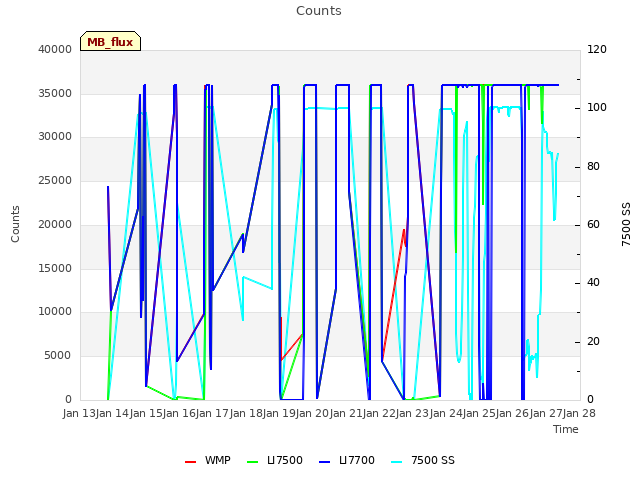Click the 80 right-axis tick label
The height and width of the screenshot is (480, 640).
click(x=593, y=166)
